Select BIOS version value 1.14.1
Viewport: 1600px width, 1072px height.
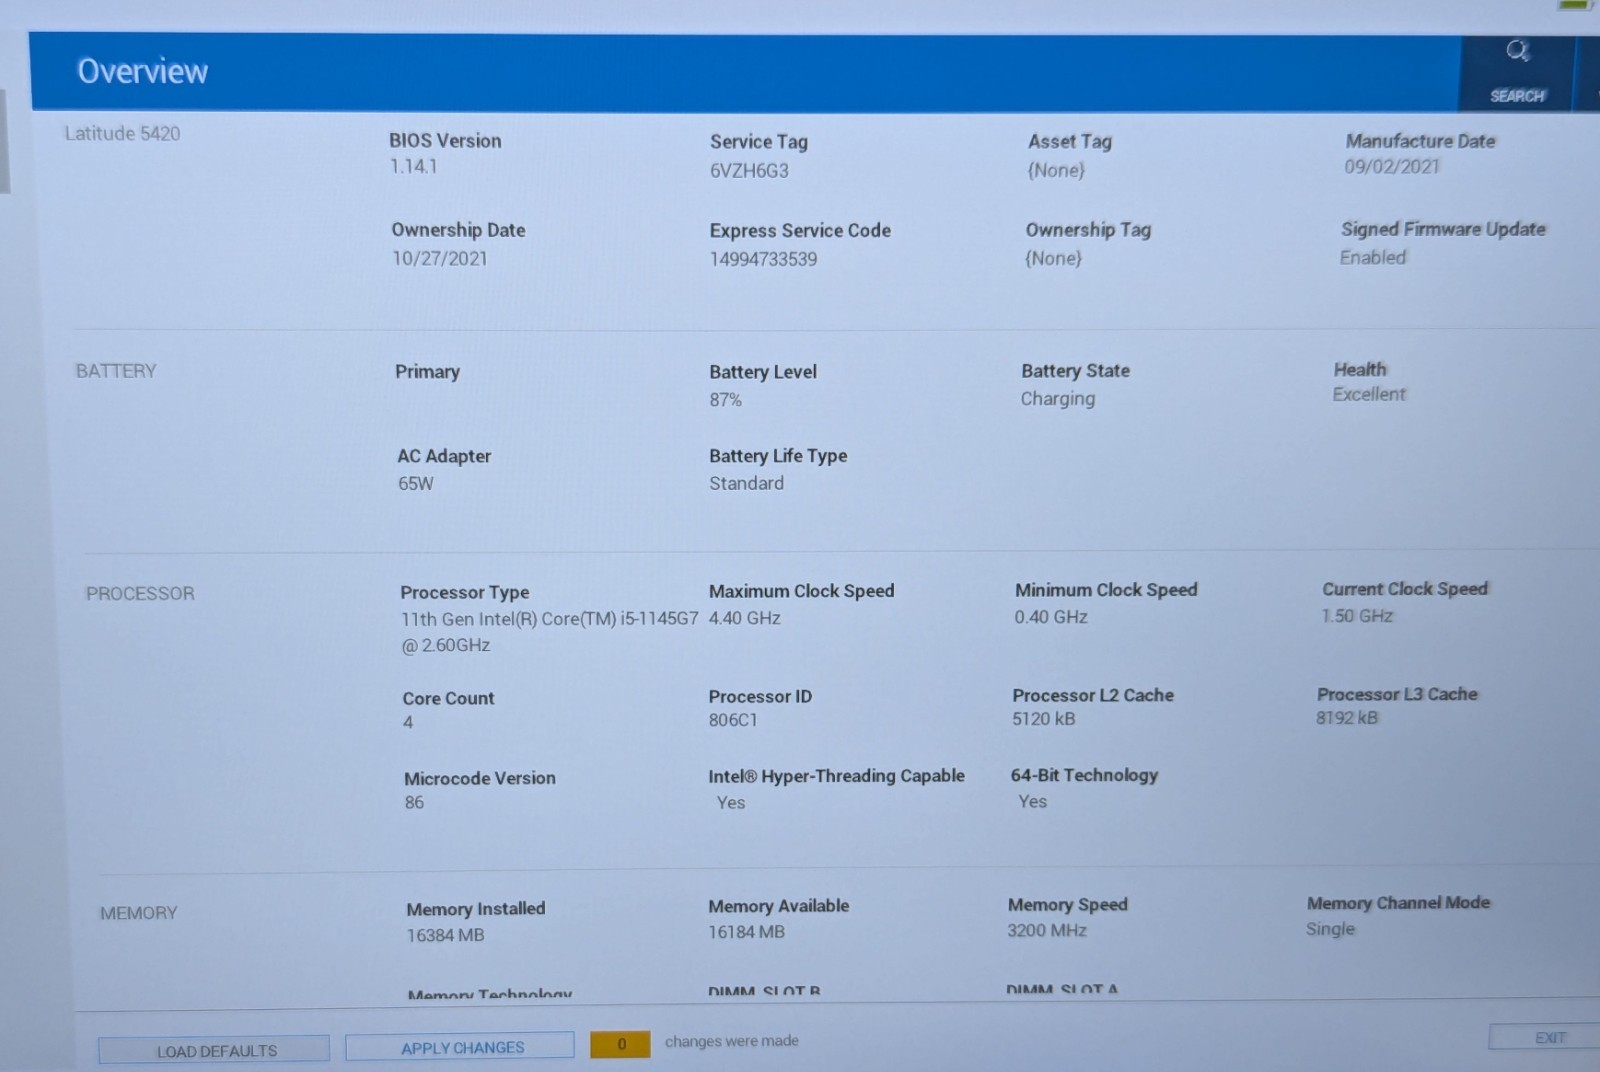[413, 166]
